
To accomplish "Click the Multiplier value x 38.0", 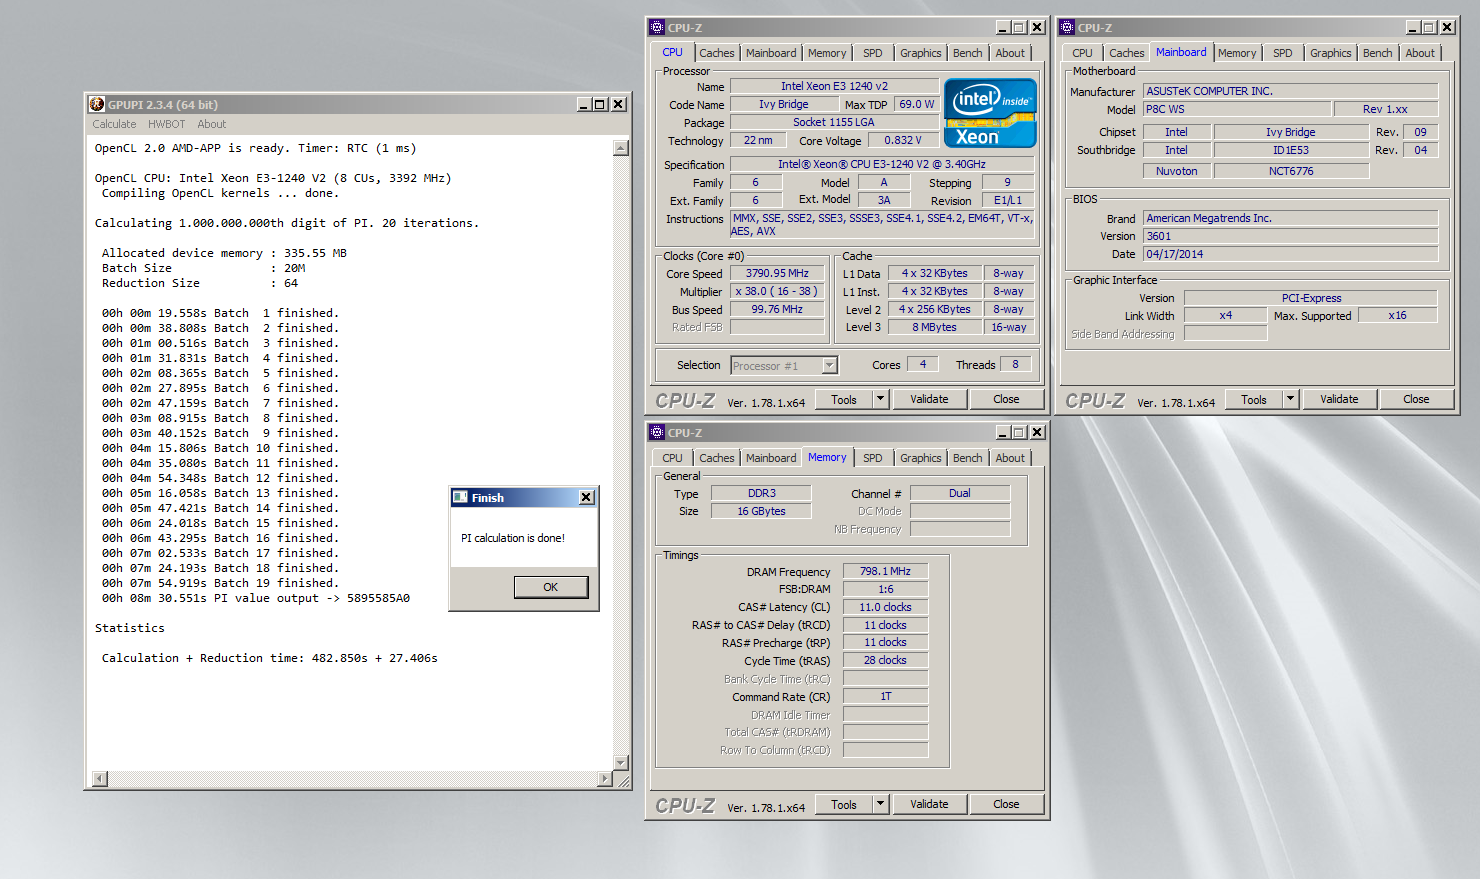I will tap(777, 291).
